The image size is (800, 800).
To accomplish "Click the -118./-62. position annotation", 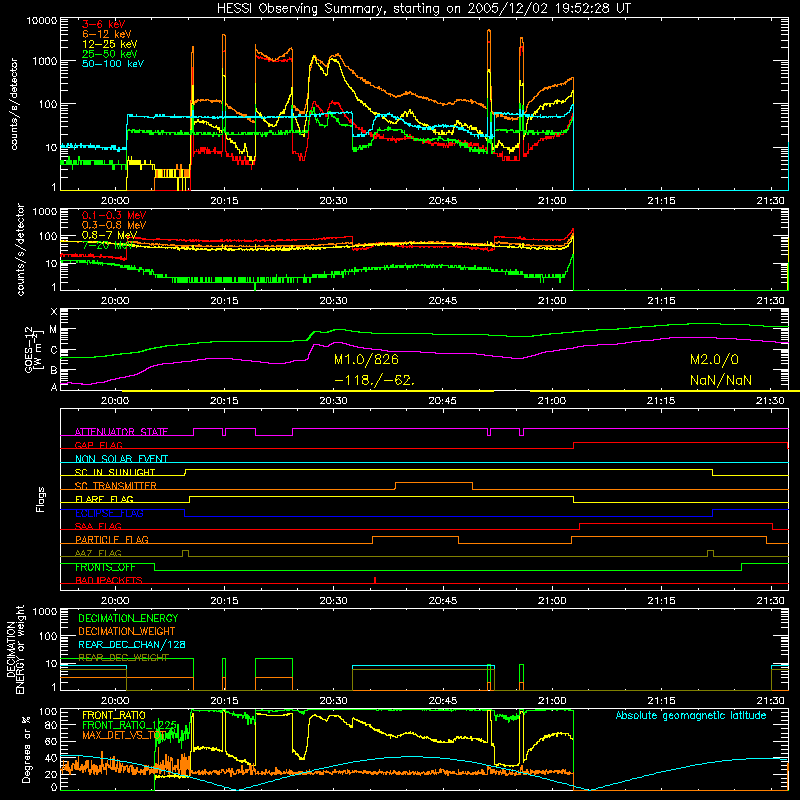I will tap(374, 381).
